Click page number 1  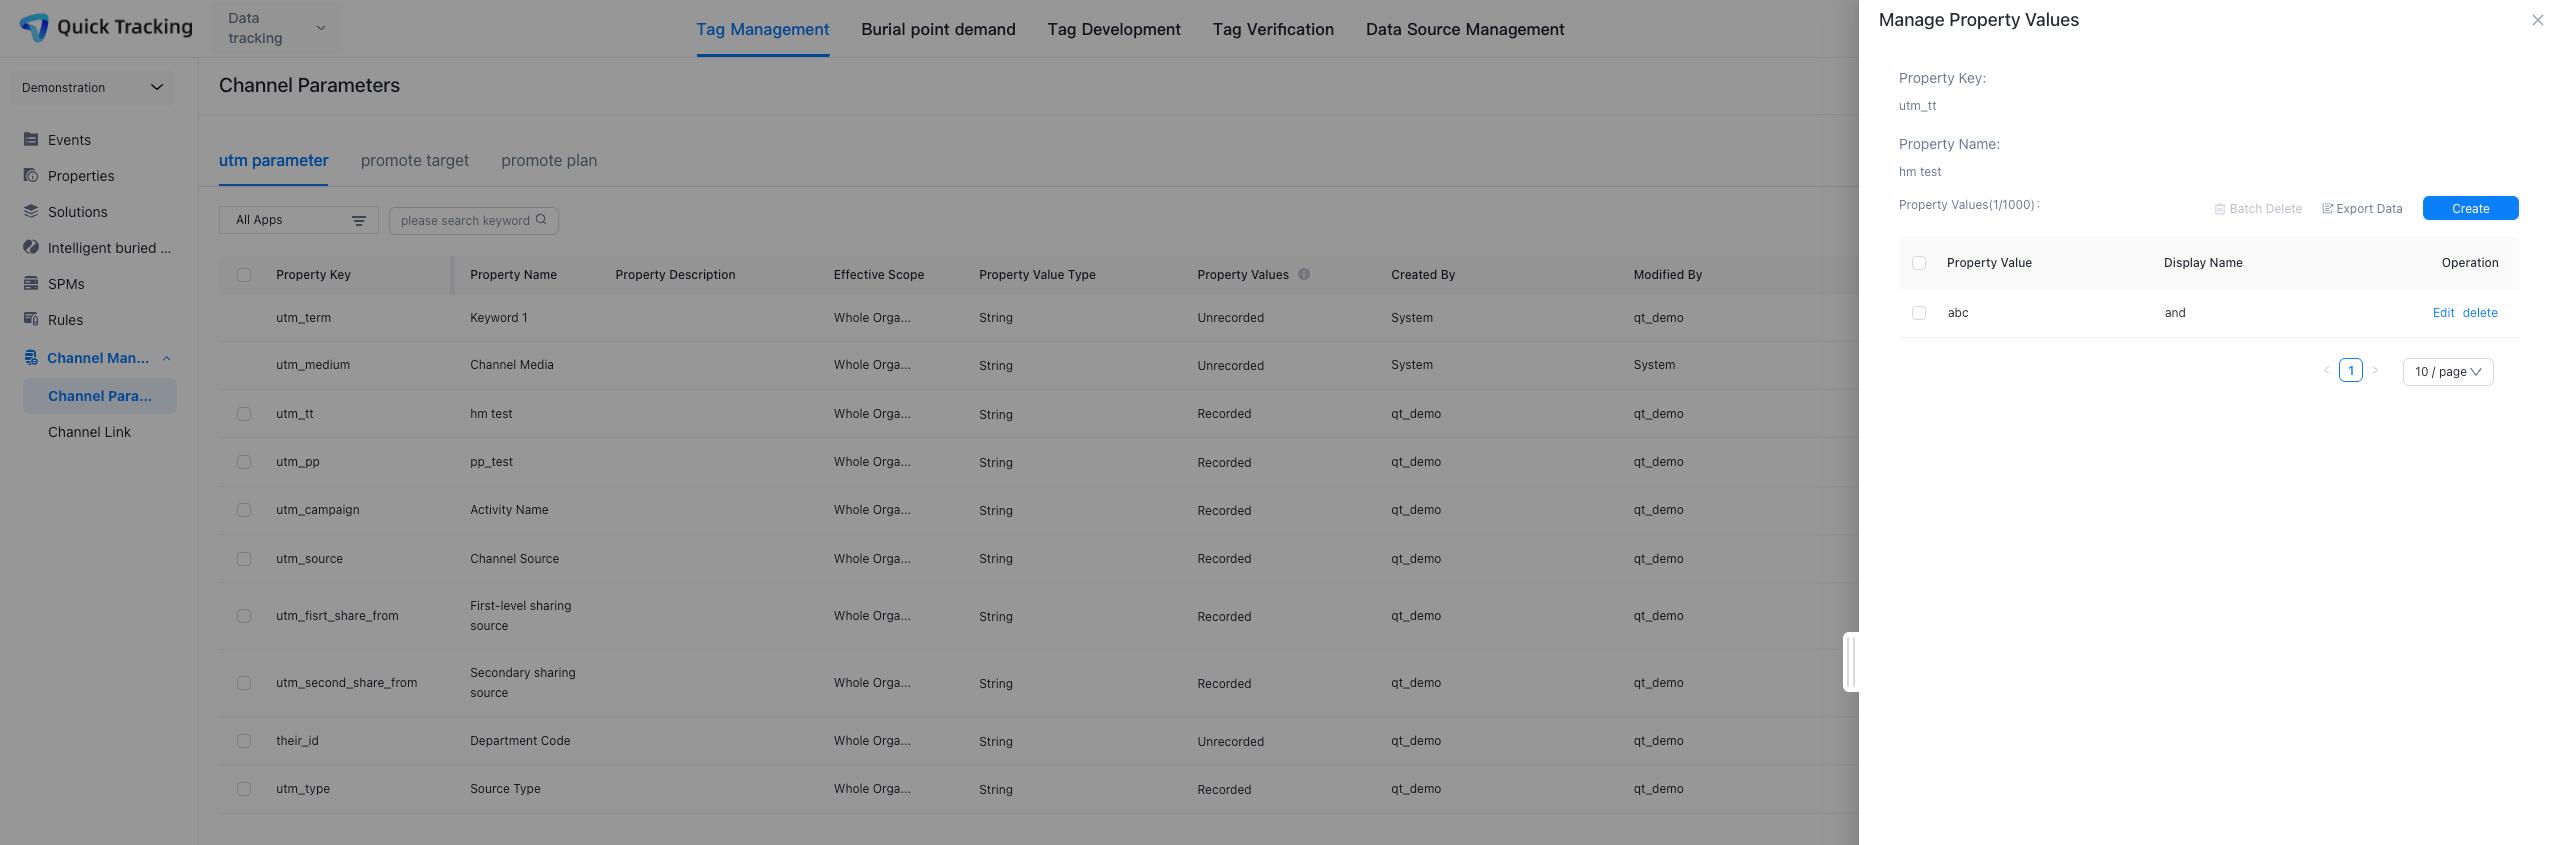pyautogui.click(x=2351, y=370)
